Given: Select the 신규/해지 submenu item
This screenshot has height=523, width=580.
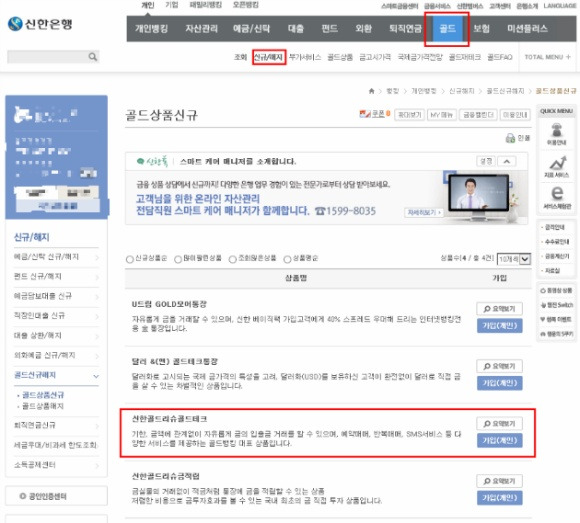Looking at the screenshot, I should click(269, 57).
